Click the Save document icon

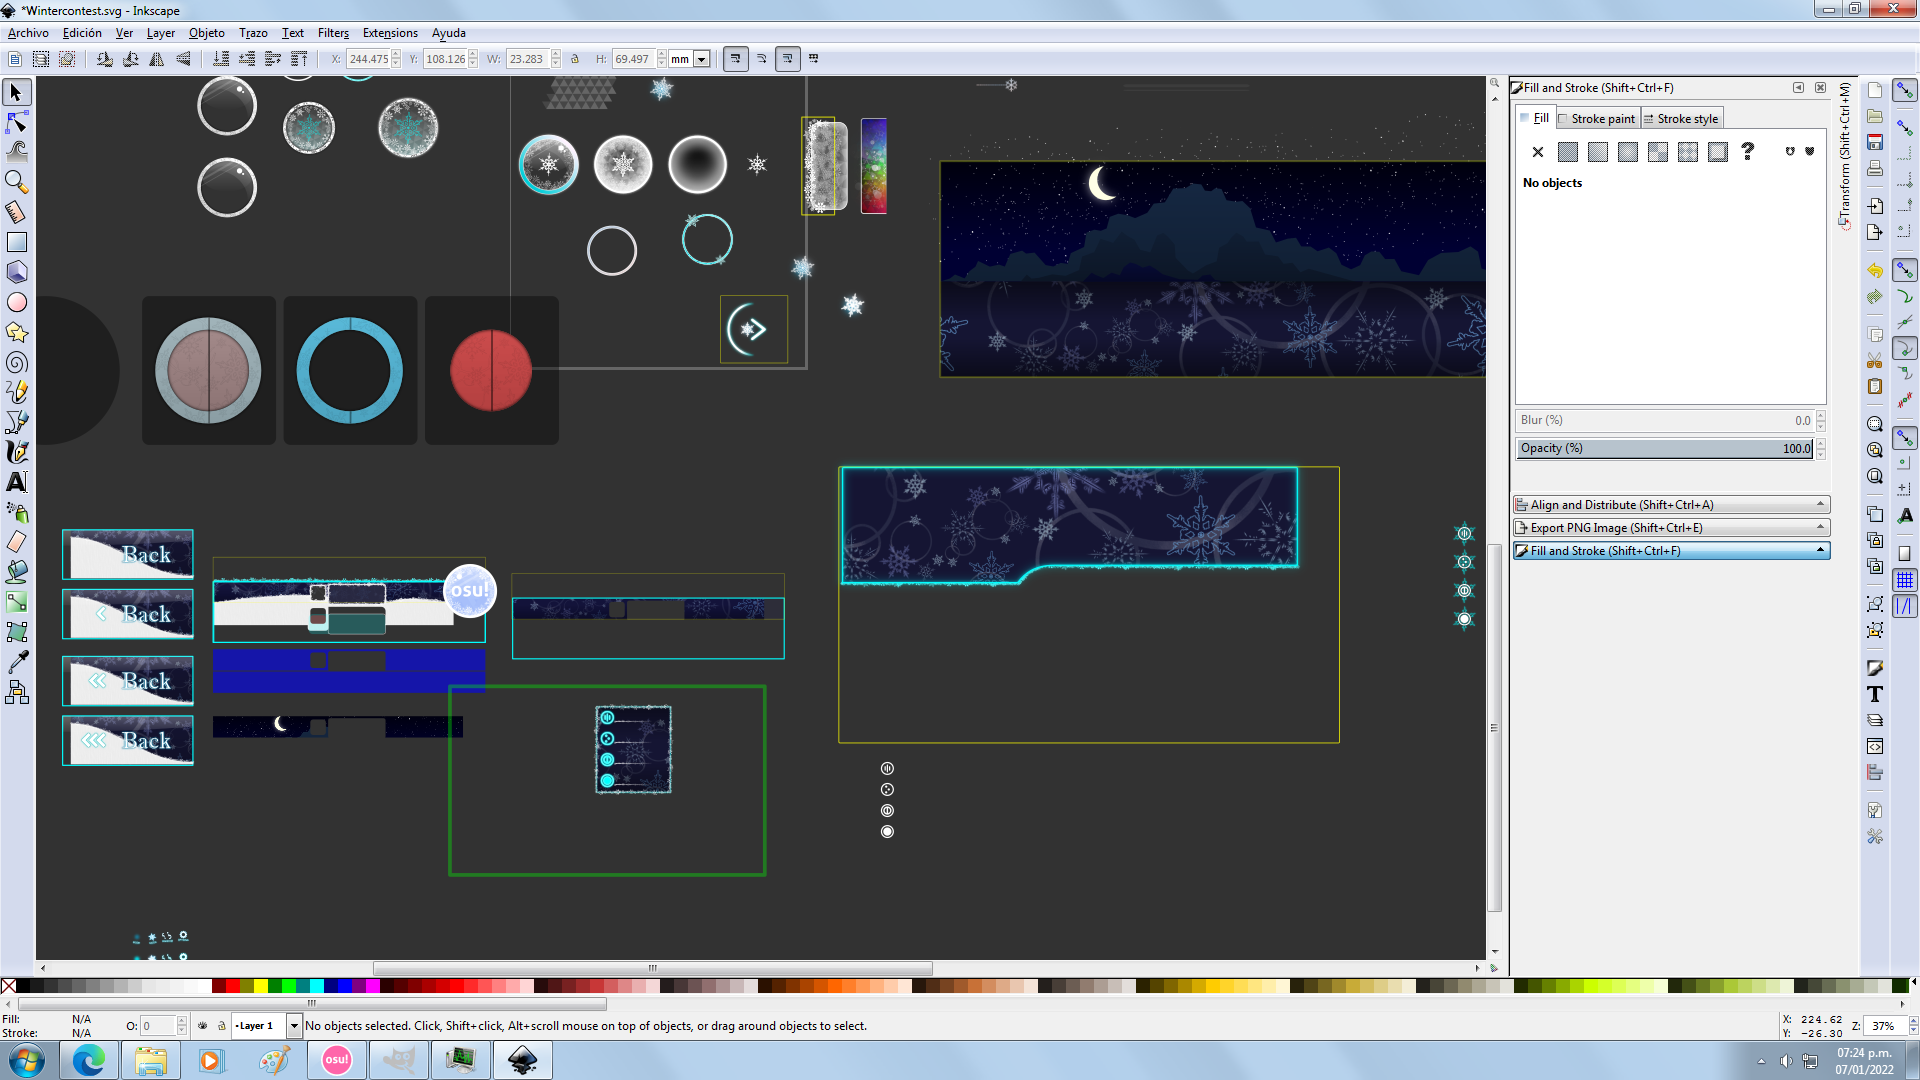(1875, 142)
